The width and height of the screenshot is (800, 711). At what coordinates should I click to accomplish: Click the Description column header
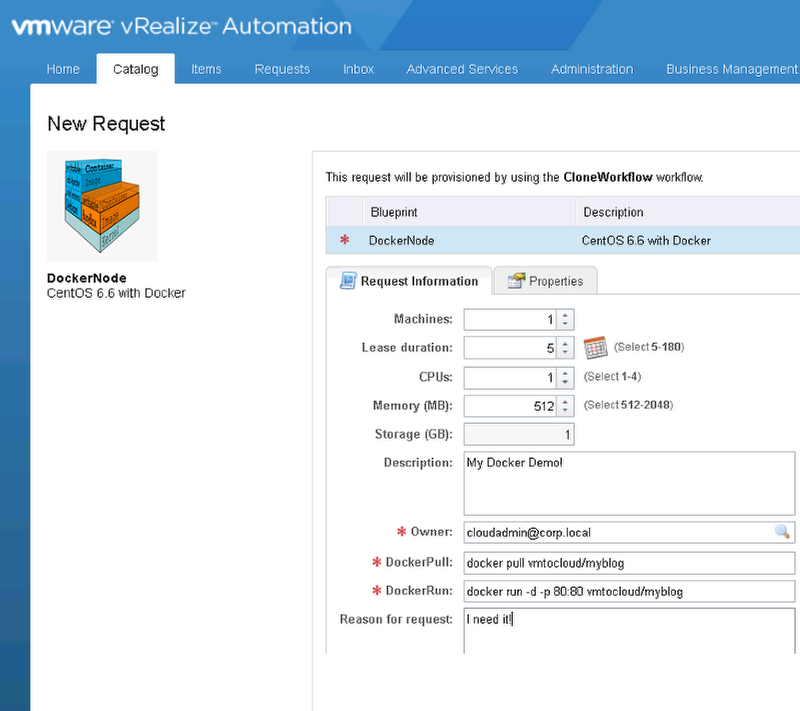click(688, 212)
